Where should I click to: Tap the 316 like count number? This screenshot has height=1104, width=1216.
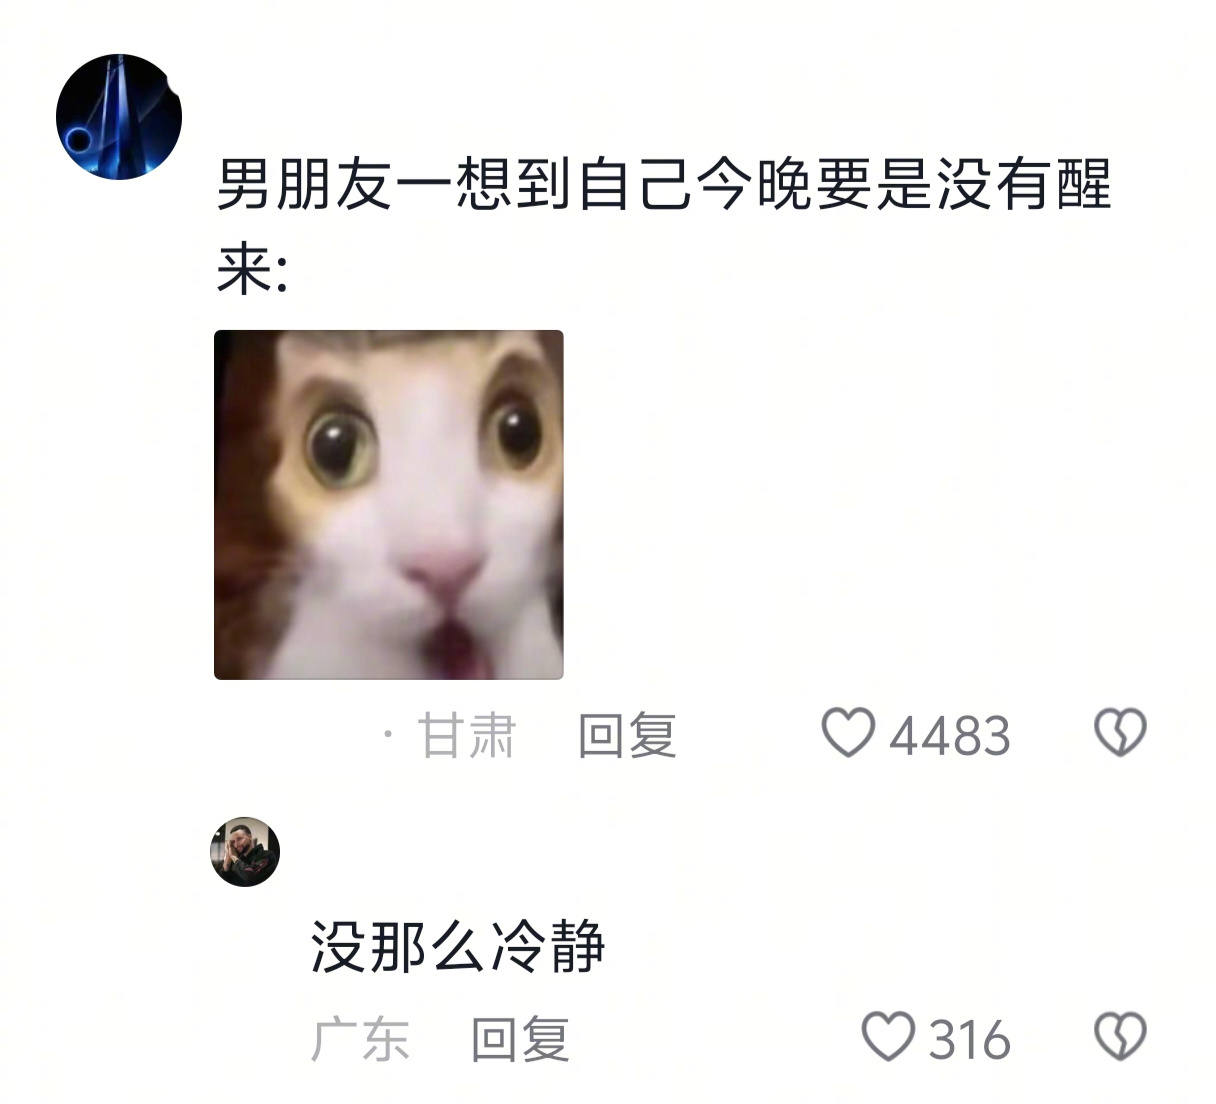(x=970, y=1040)
